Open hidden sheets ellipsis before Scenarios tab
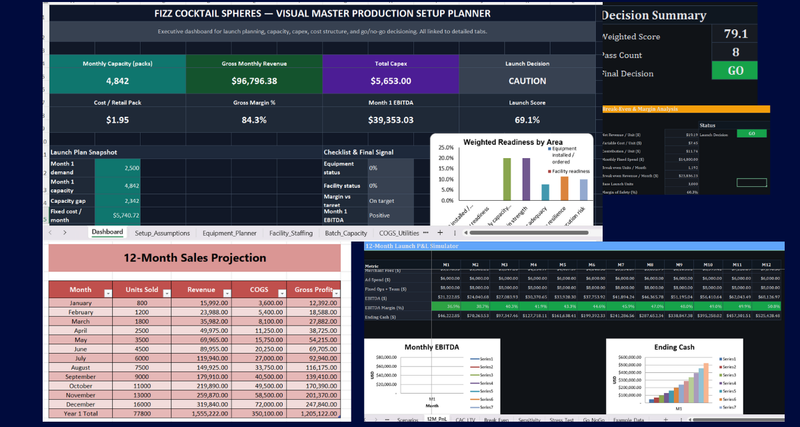The image size is (800, 427). click(x=387, y=419)
